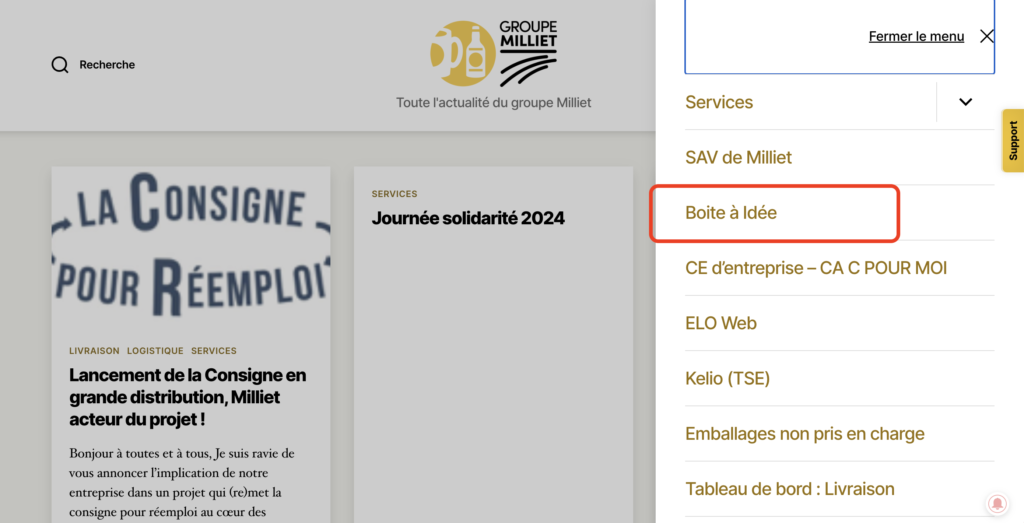The width and height of the screenshot is (1024, 523).
Task: Open SAV de Milliet menu entry
Action: pos(738,157)
